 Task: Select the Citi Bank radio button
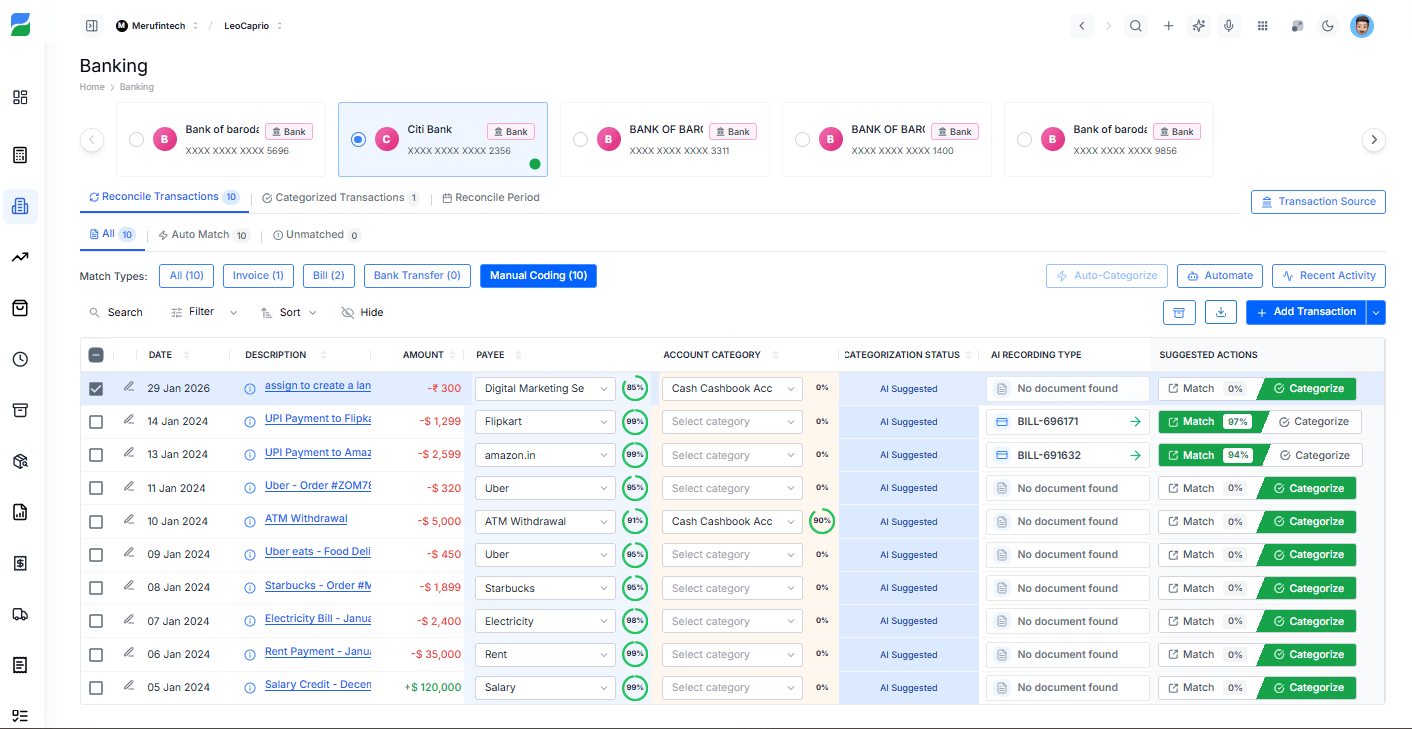point(358,139)
